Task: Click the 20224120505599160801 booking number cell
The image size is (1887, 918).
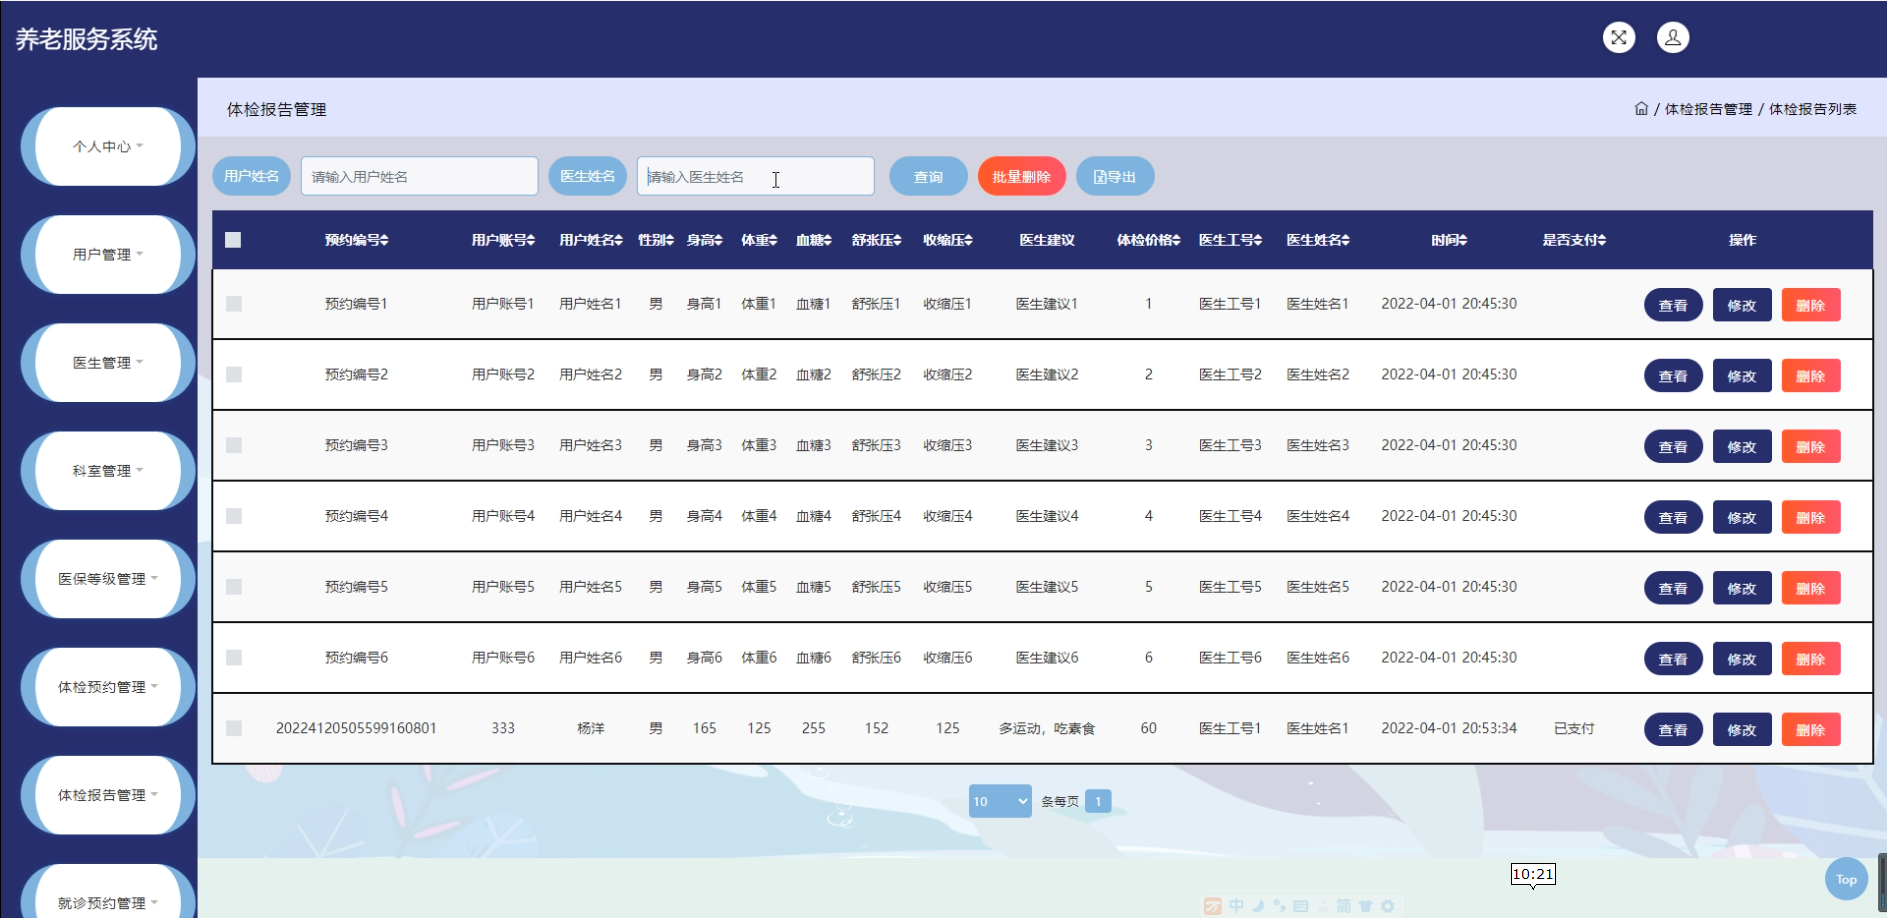Action: [356, 728]
